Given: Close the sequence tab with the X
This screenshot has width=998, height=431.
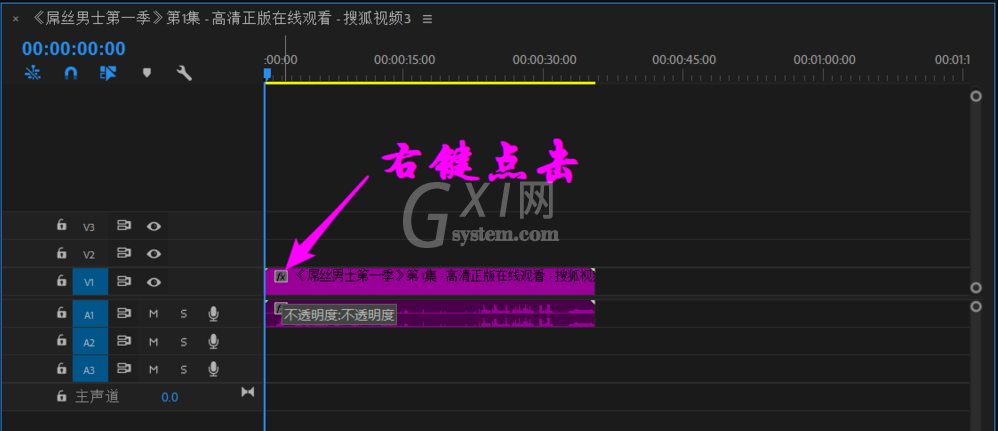Looking at the screenshot, I should click(x=16, y=19).
